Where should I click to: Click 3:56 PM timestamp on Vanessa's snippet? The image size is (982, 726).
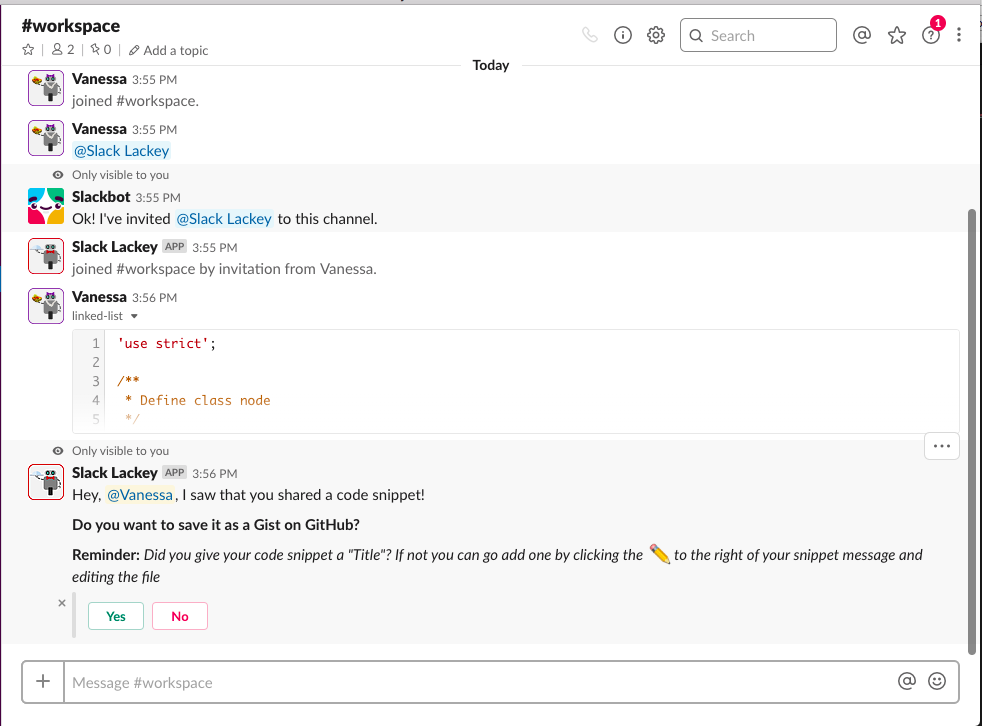coord(154,298)
